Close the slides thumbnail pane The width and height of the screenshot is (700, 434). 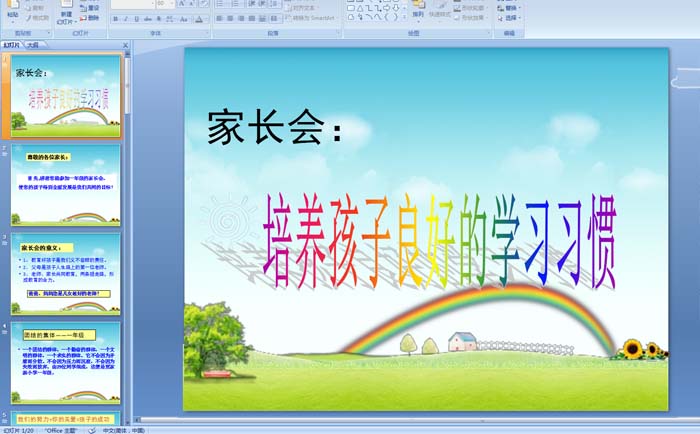point(125,45)
